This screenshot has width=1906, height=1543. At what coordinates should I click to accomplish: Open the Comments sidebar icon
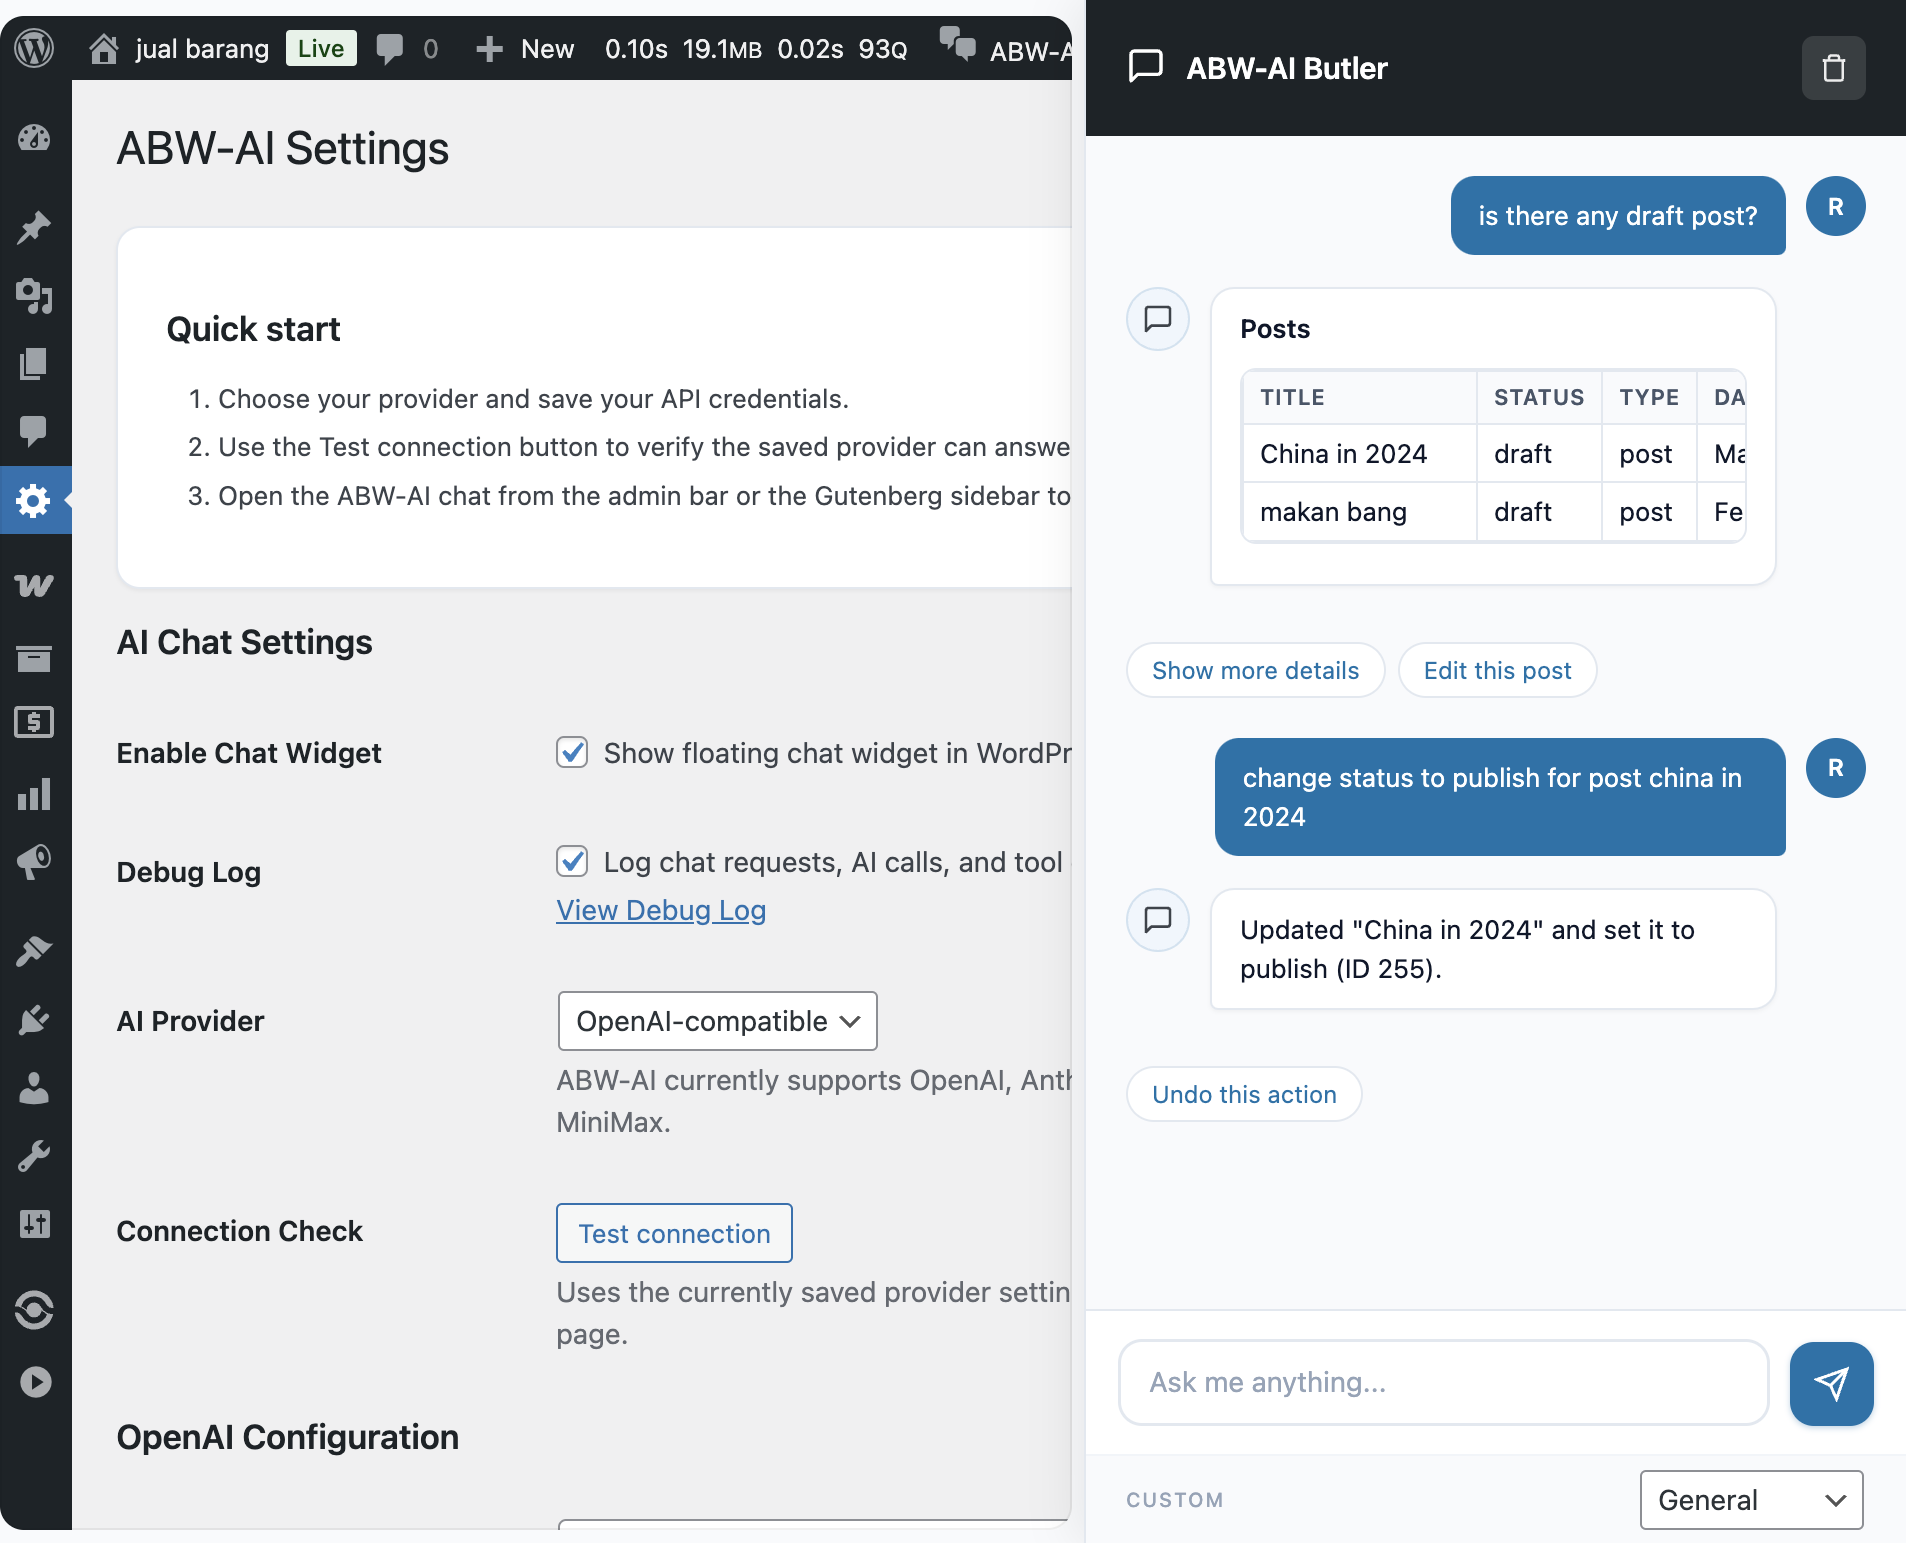point(35,431)
